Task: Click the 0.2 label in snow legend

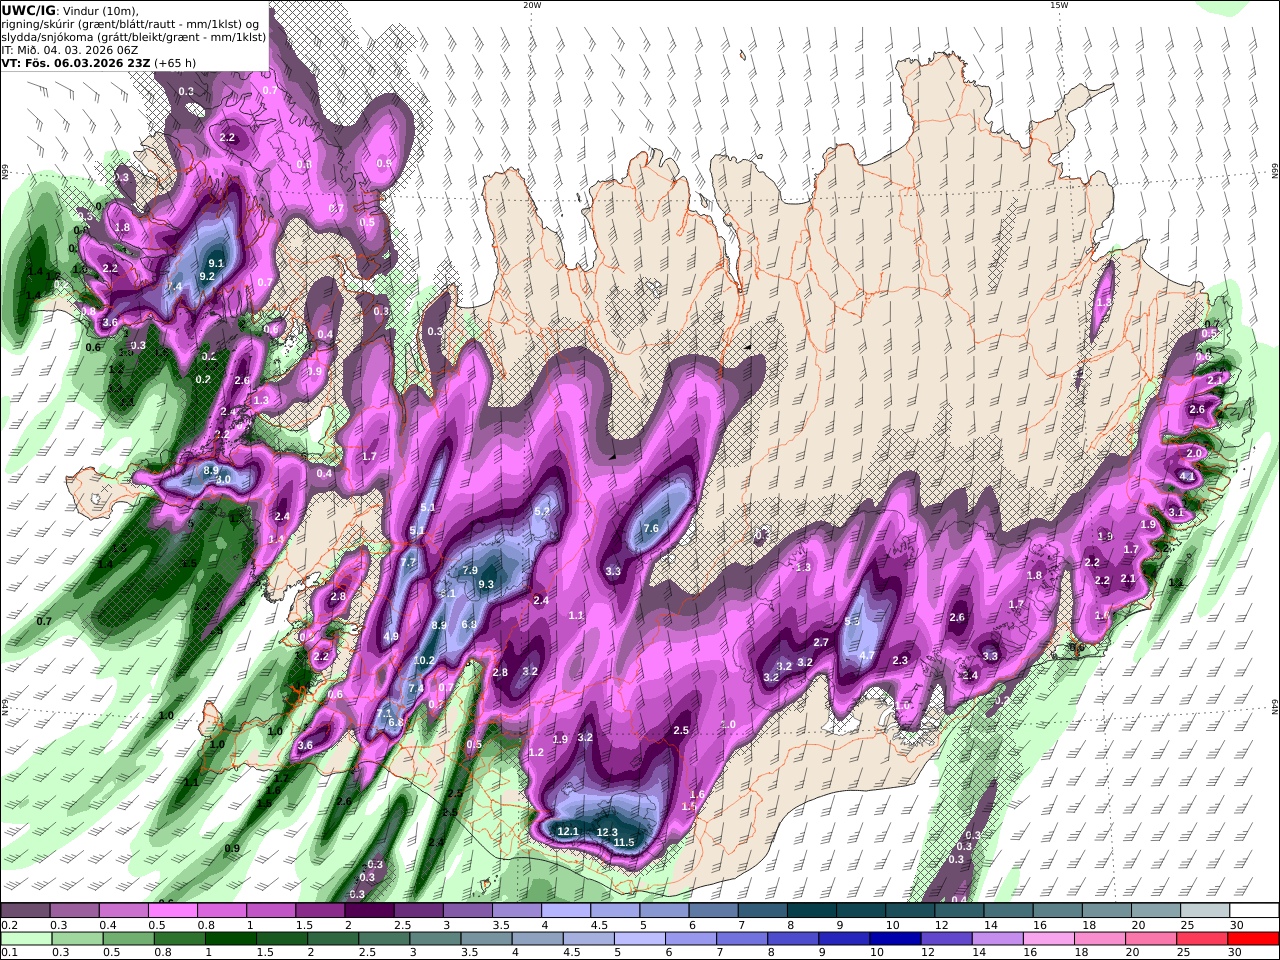Action: [x=7, y=925]
